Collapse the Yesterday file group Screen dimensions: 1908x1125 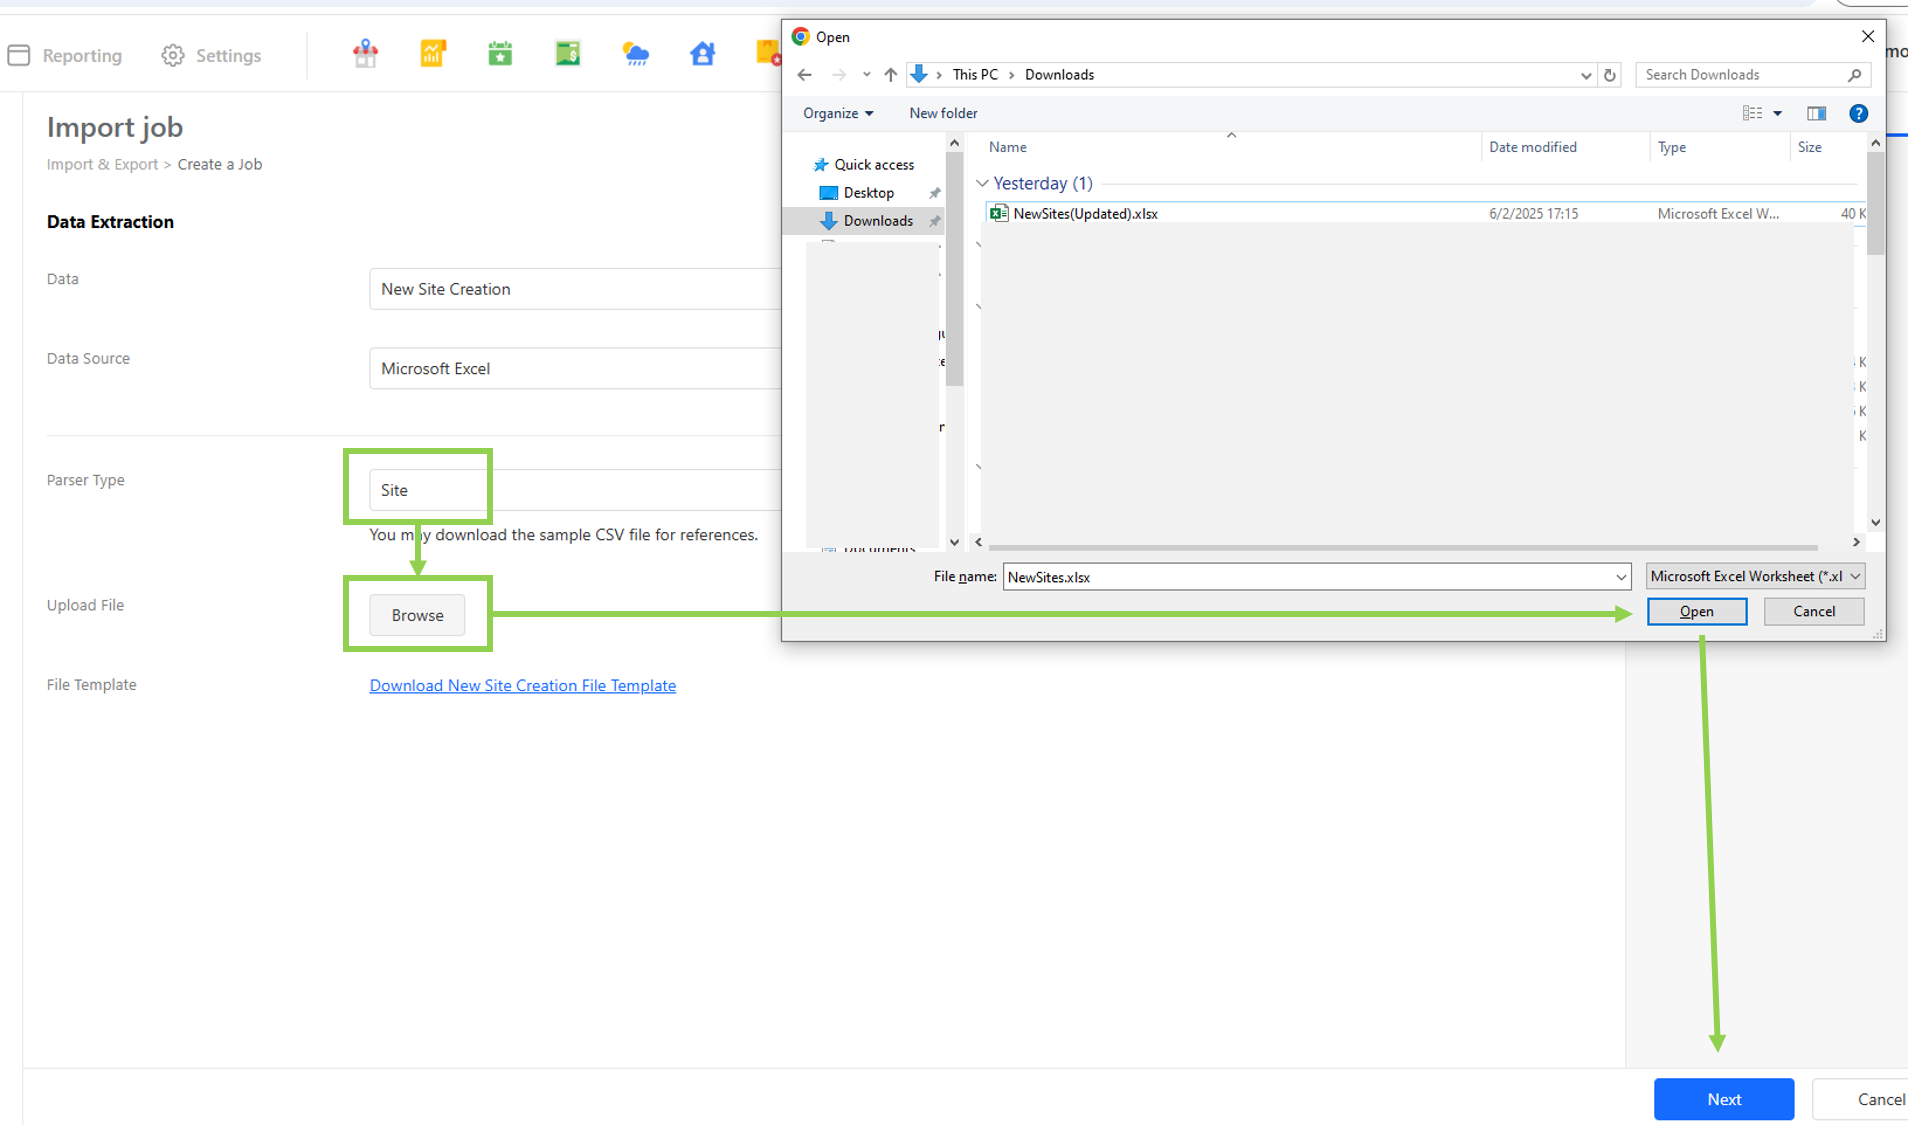982,183
